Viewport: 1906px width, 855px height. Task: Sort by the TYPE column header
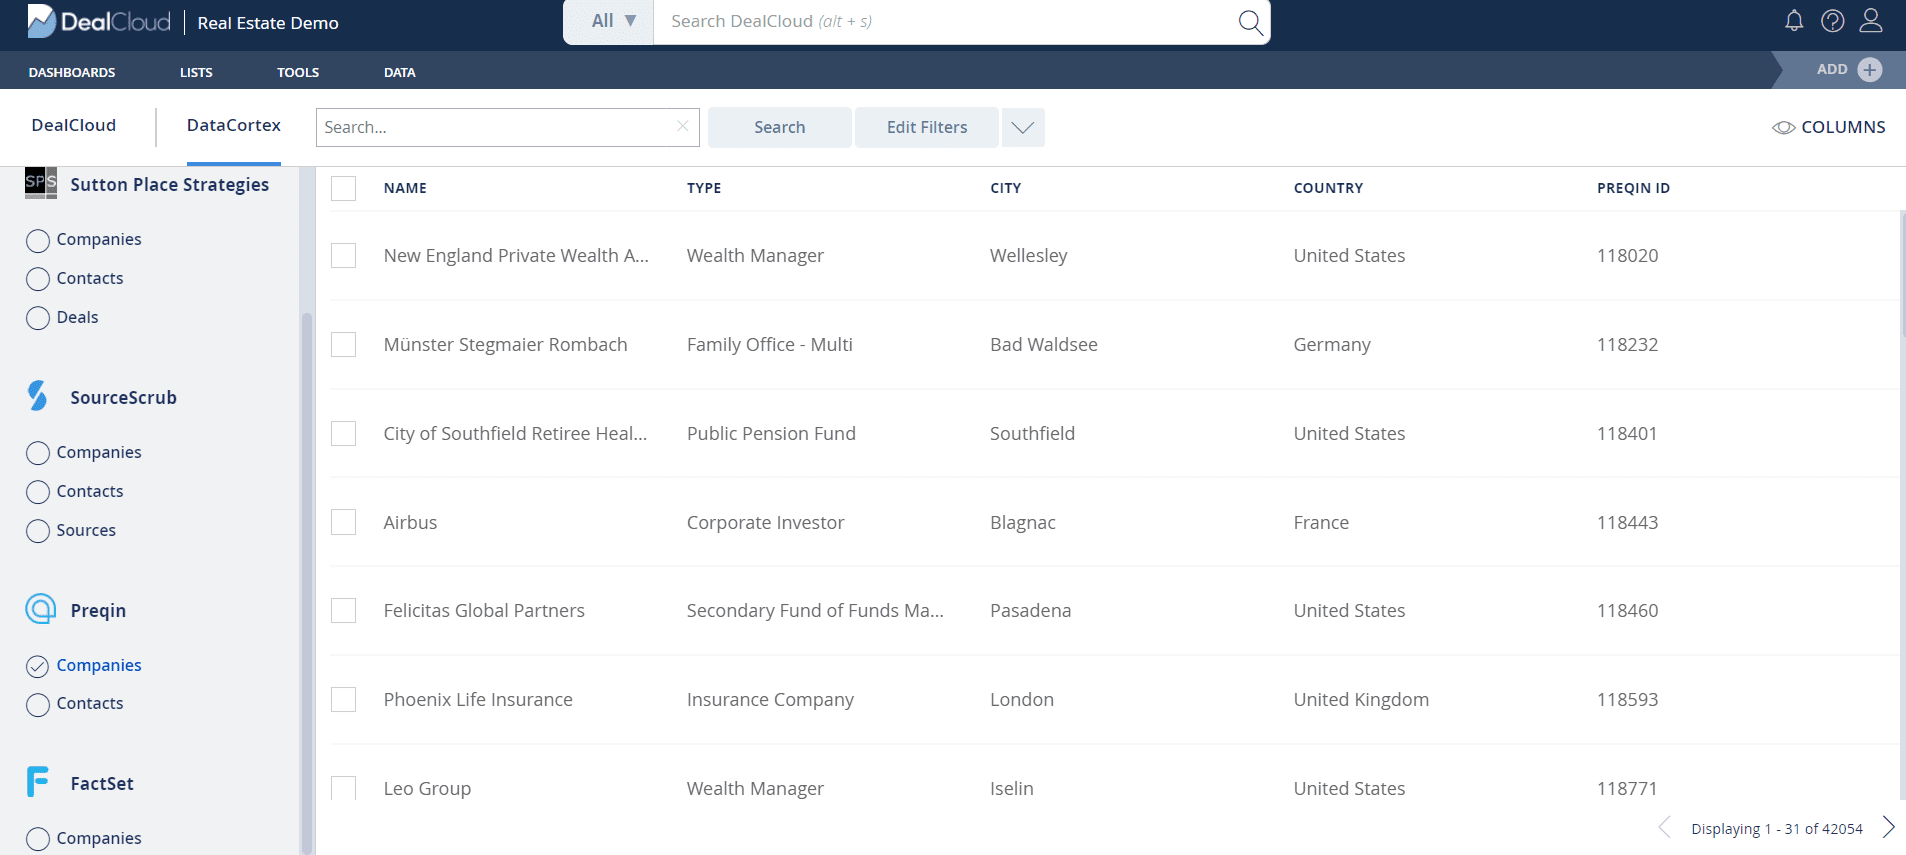(704, 188)
